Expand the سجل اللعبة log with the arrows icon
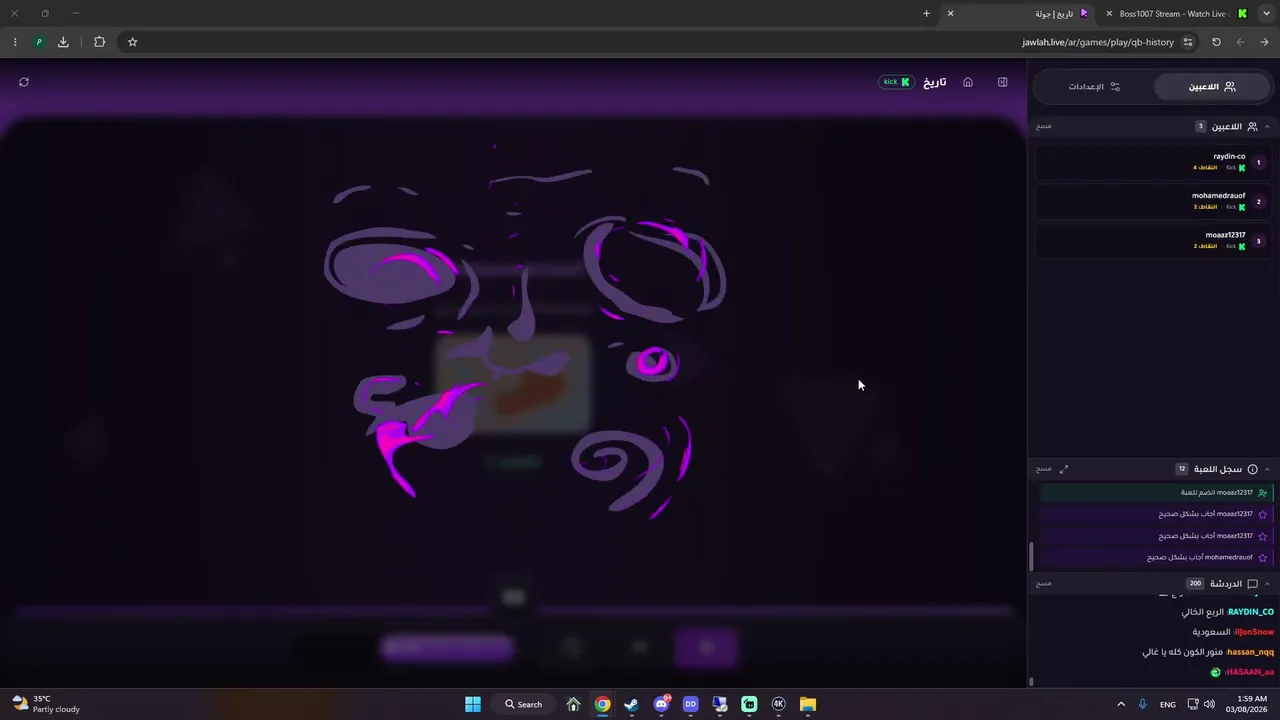The image size is (1280, 720). point(1064,469)
